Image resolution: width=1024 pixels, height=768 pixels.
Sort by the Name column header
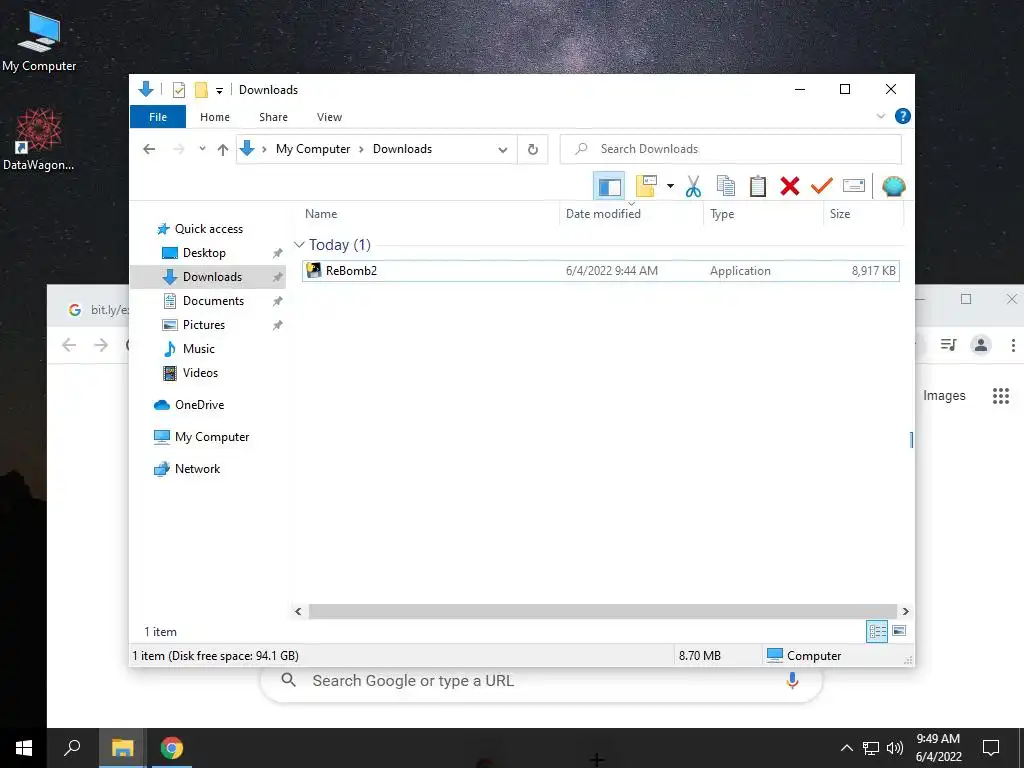tap(321, 214)
